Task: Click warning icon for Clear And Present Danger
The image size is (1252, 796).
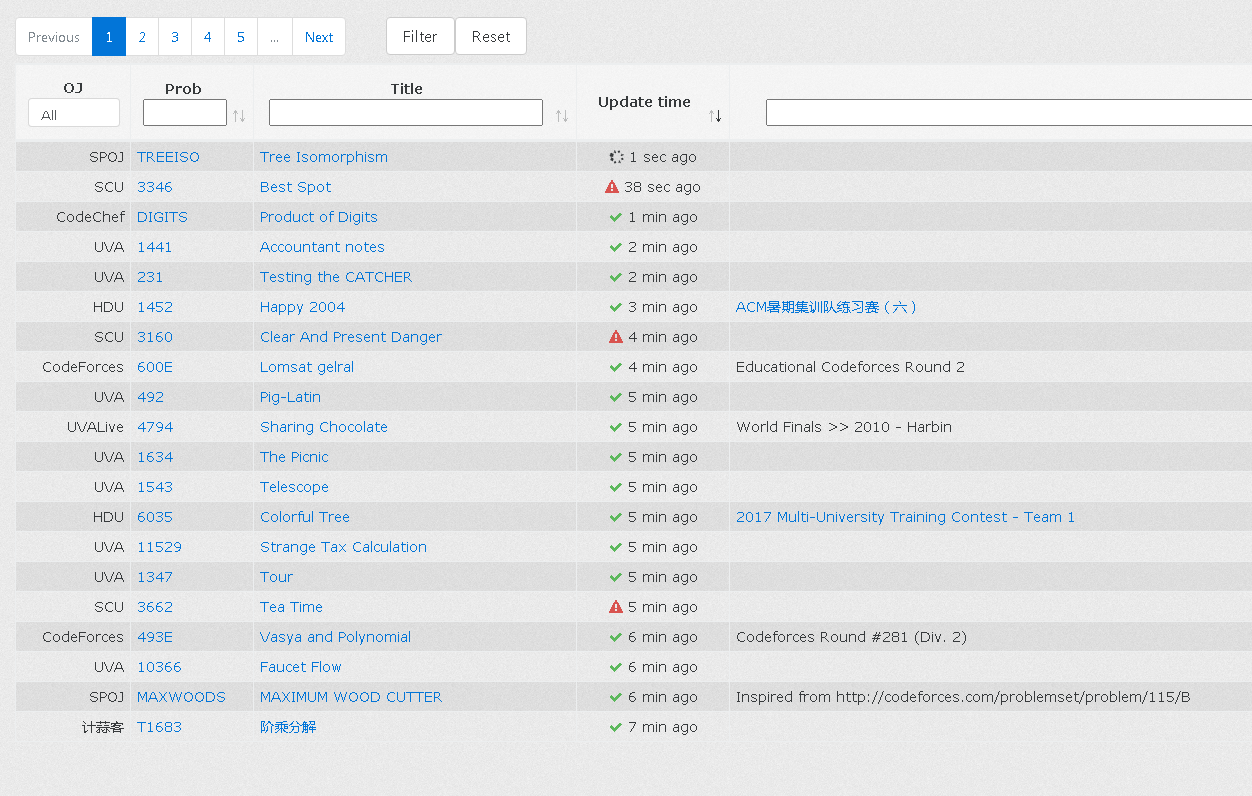Action: tap(616, 337)
